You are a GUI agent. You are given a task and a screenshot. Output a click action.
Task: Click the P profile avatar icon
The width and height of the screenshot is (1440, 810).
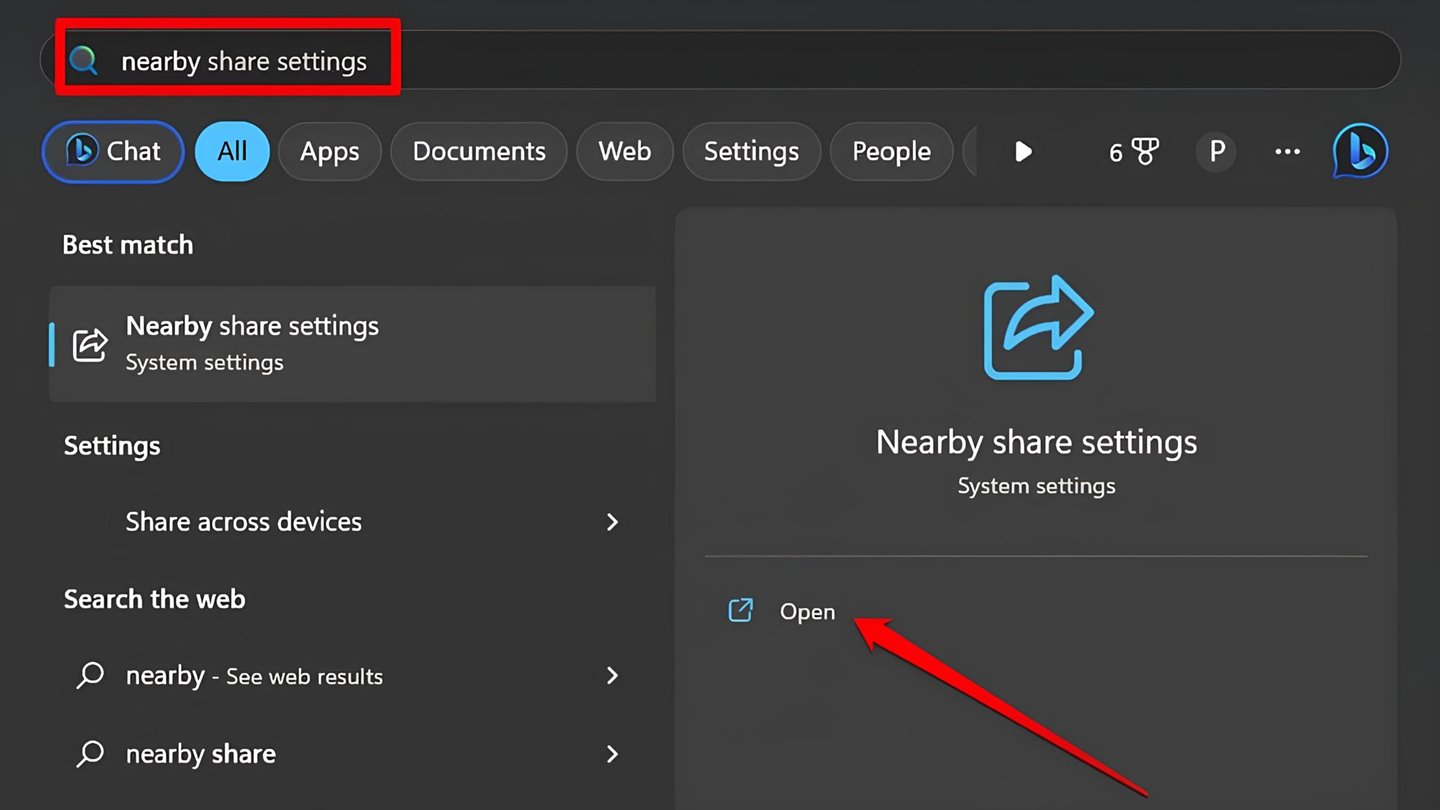[1216, 152]
